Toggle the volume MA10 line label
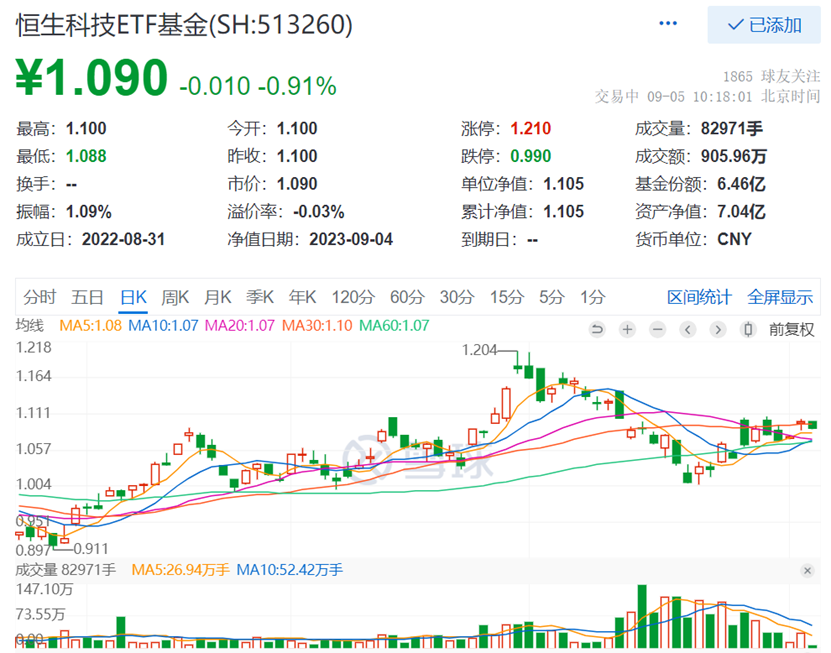831x653 pixels. 290,569
